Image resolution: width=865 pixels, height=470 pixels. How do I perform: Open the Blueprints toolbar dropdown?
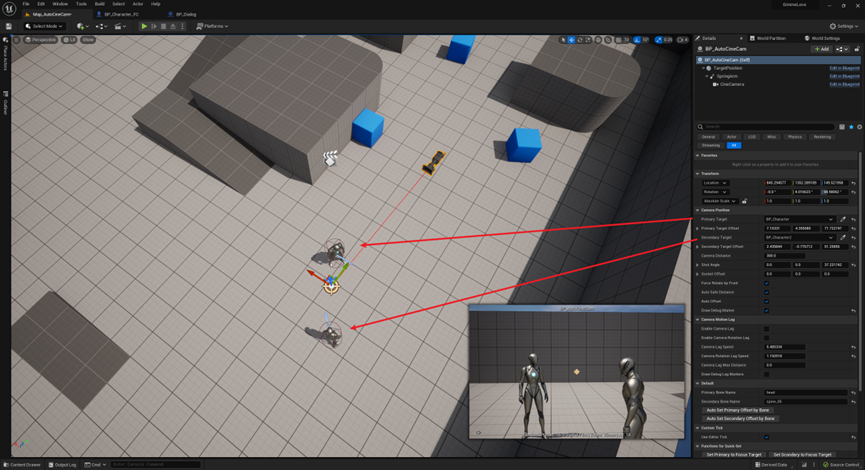[101, 26]
